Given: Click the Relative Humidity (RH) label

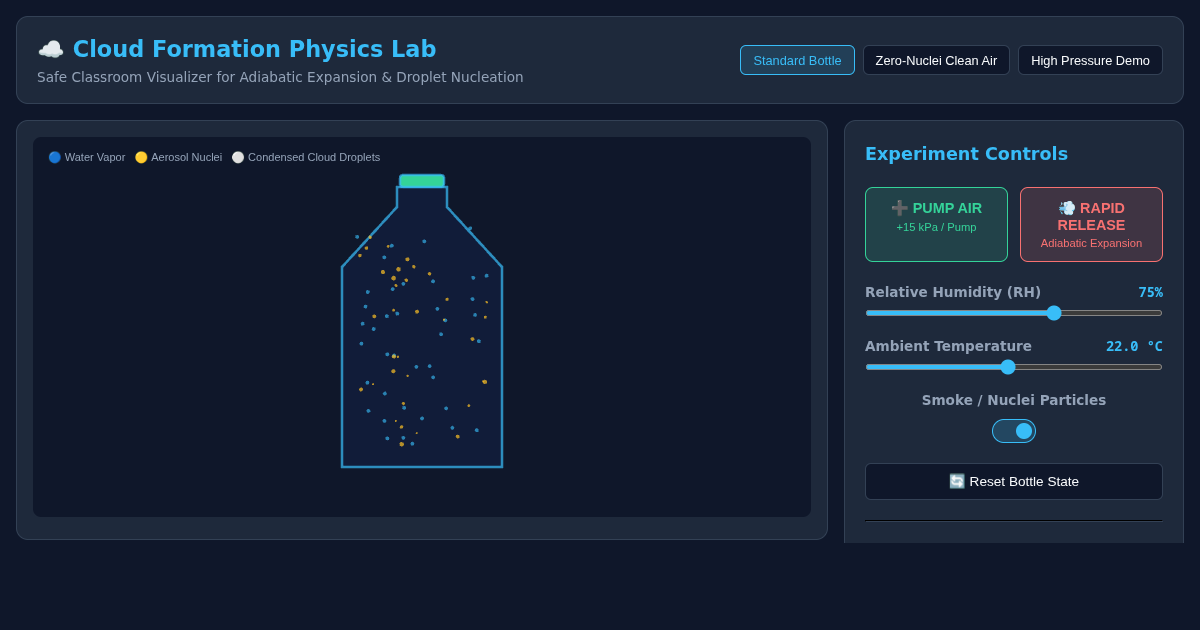Looking at the screenshot, I should [953, 292].
